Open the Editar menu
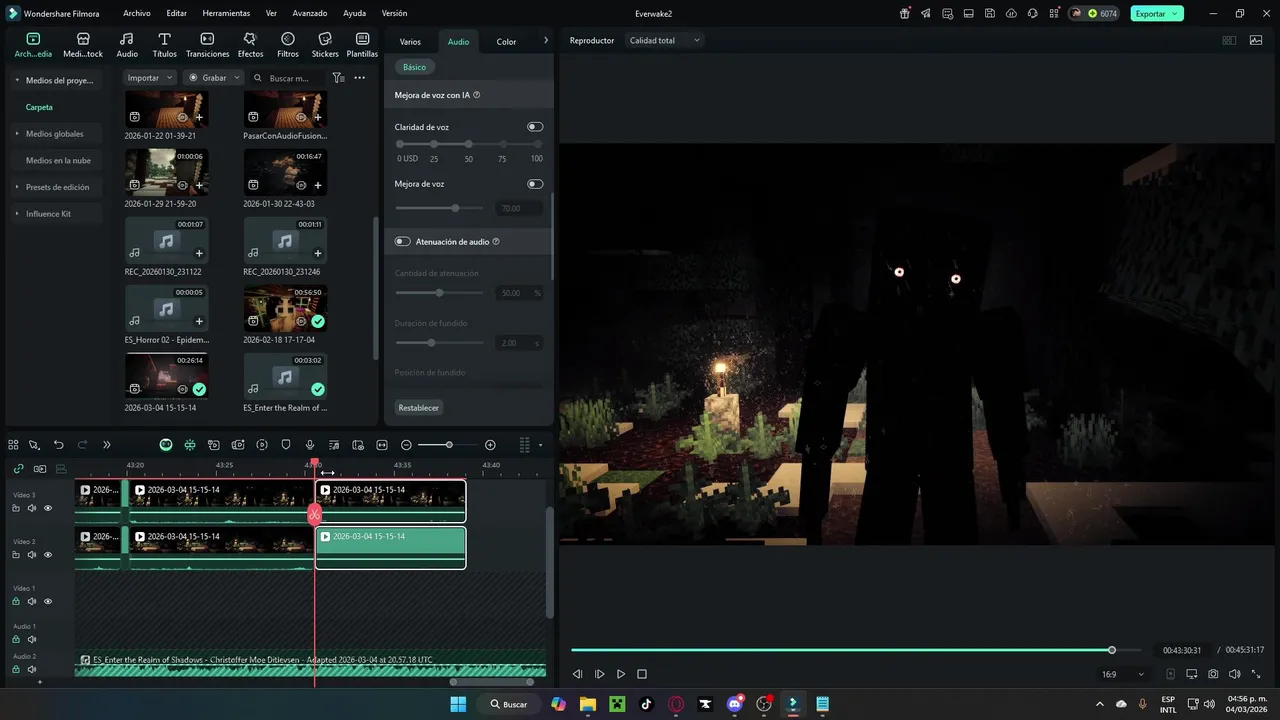Image resolution: width=1280 pixels, height=720 pixels. 177,14
